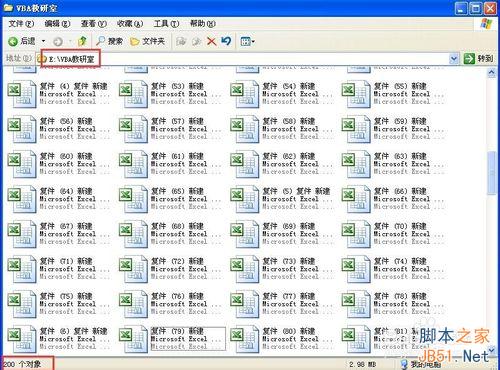Screen dimensions: 500x370
Task: Select Excel file icon 复件 (5) 复件 新建
Action: click(x=245, y=199)
